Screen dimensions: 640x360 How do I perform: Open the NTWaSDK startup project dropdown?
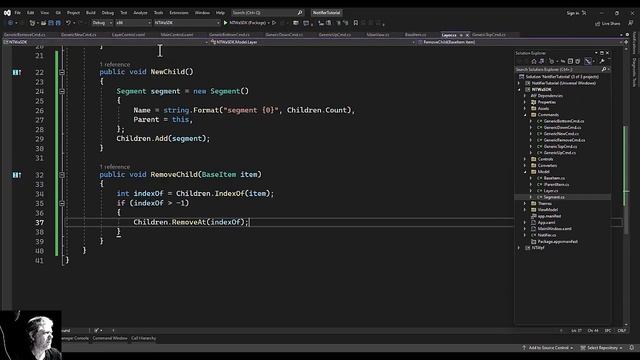[x=187, y=23]
